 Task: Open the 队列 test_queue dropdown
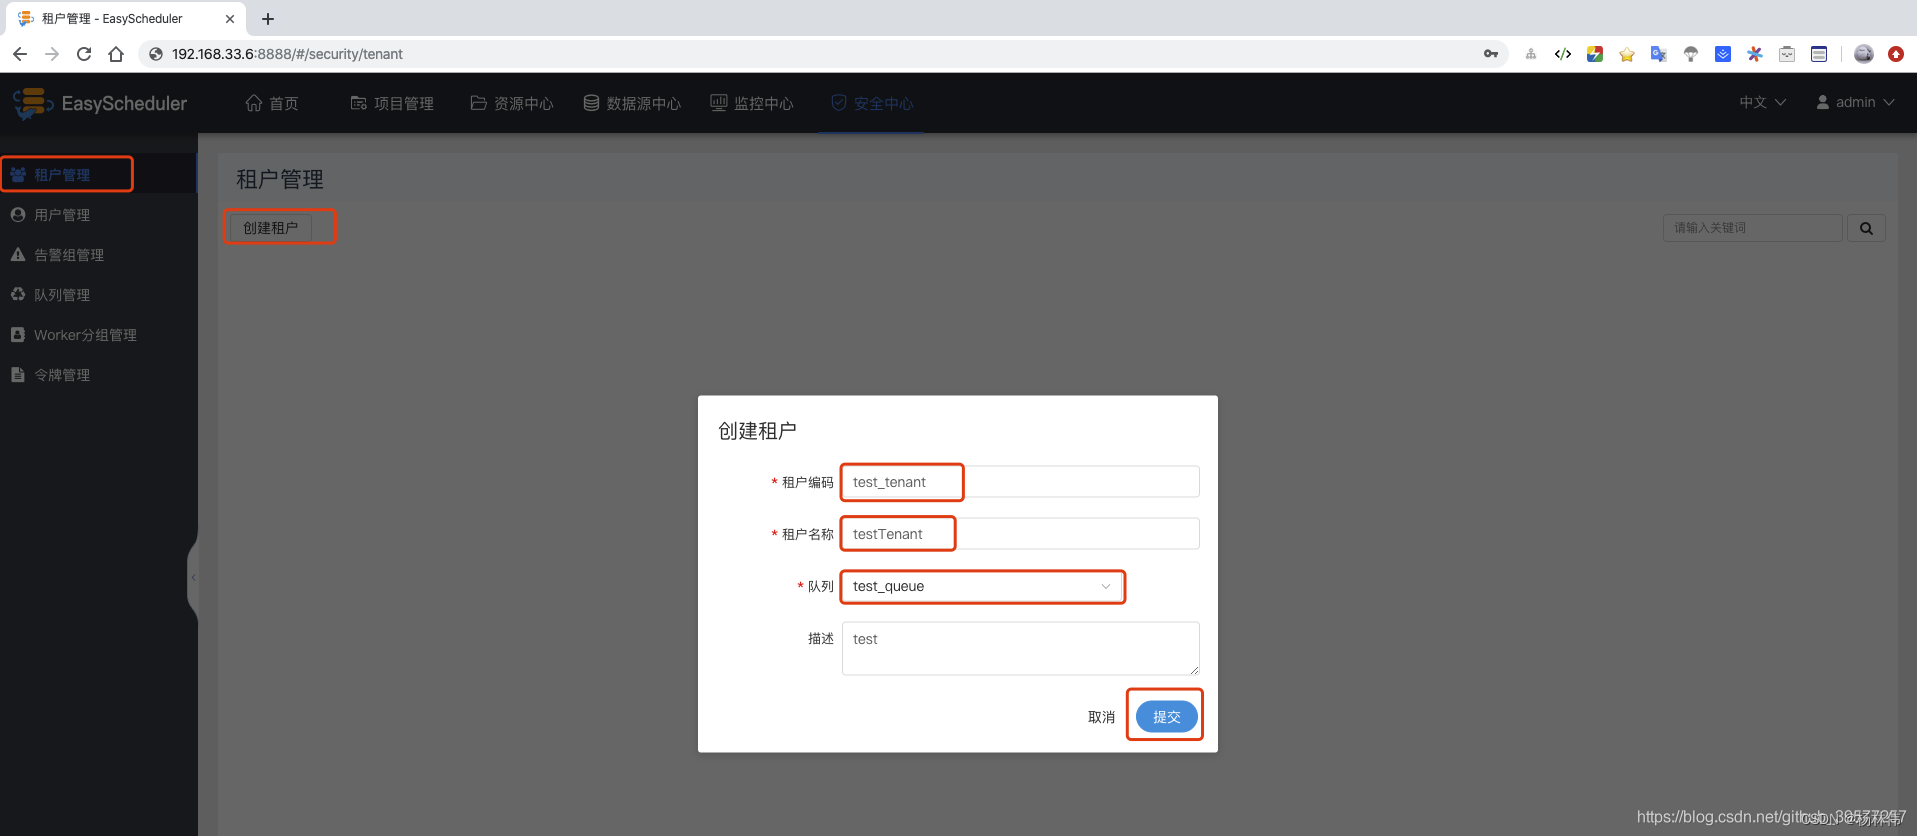point(983,586)
